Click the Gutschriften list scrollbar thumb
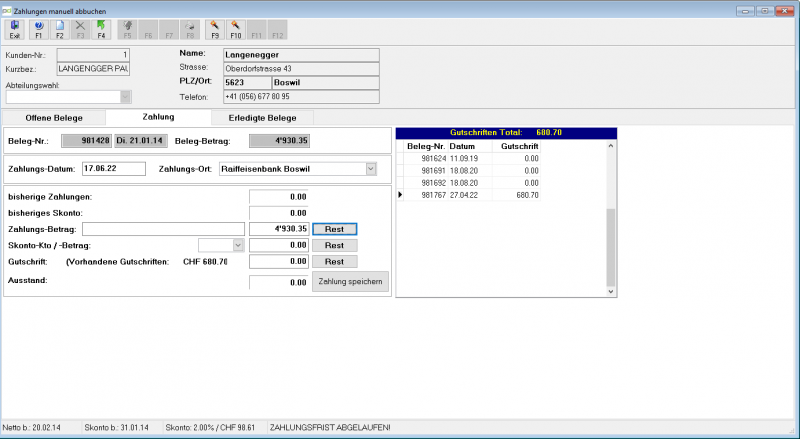Viewport: 800px width, 439px height. coord(611,247)
